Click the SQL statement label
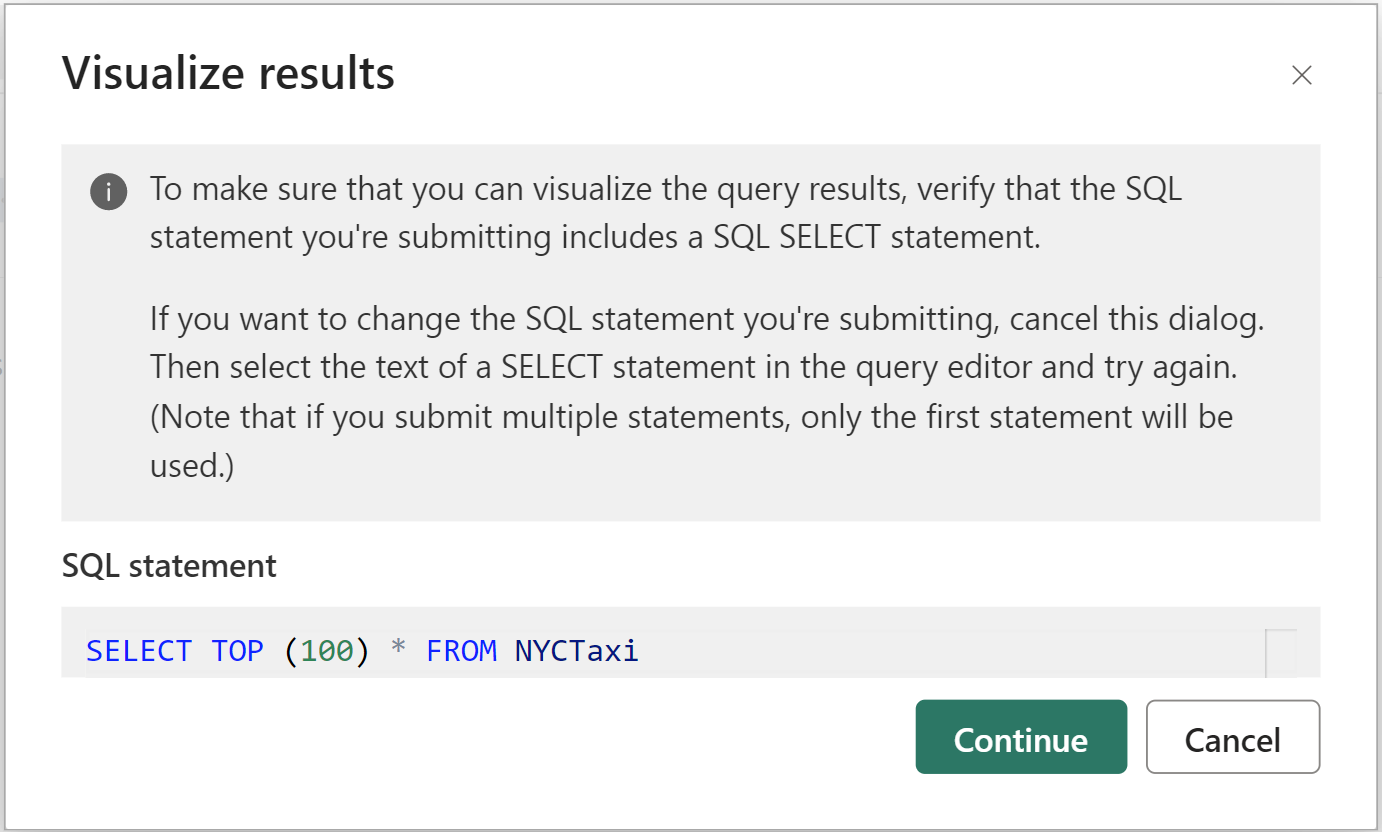 [169, 566]
